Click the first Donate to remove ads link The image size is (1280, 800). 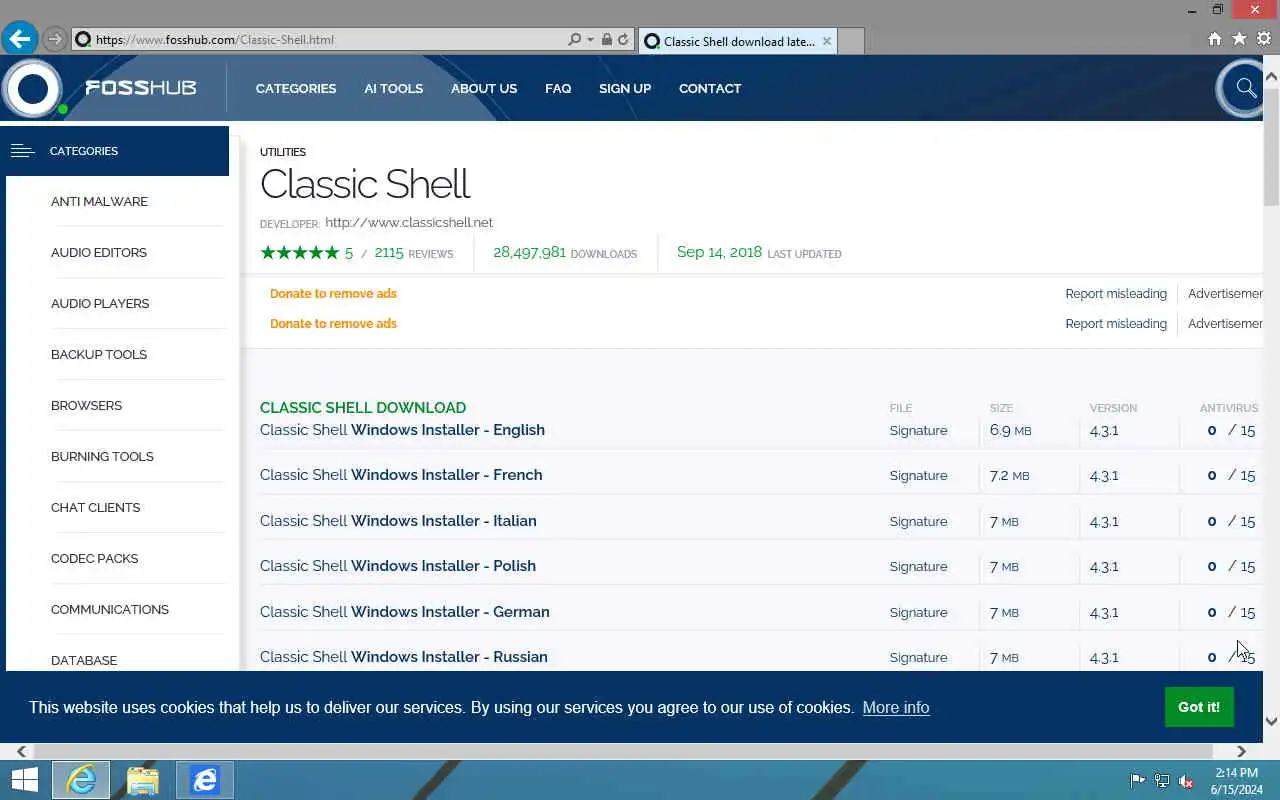[333, 294]
